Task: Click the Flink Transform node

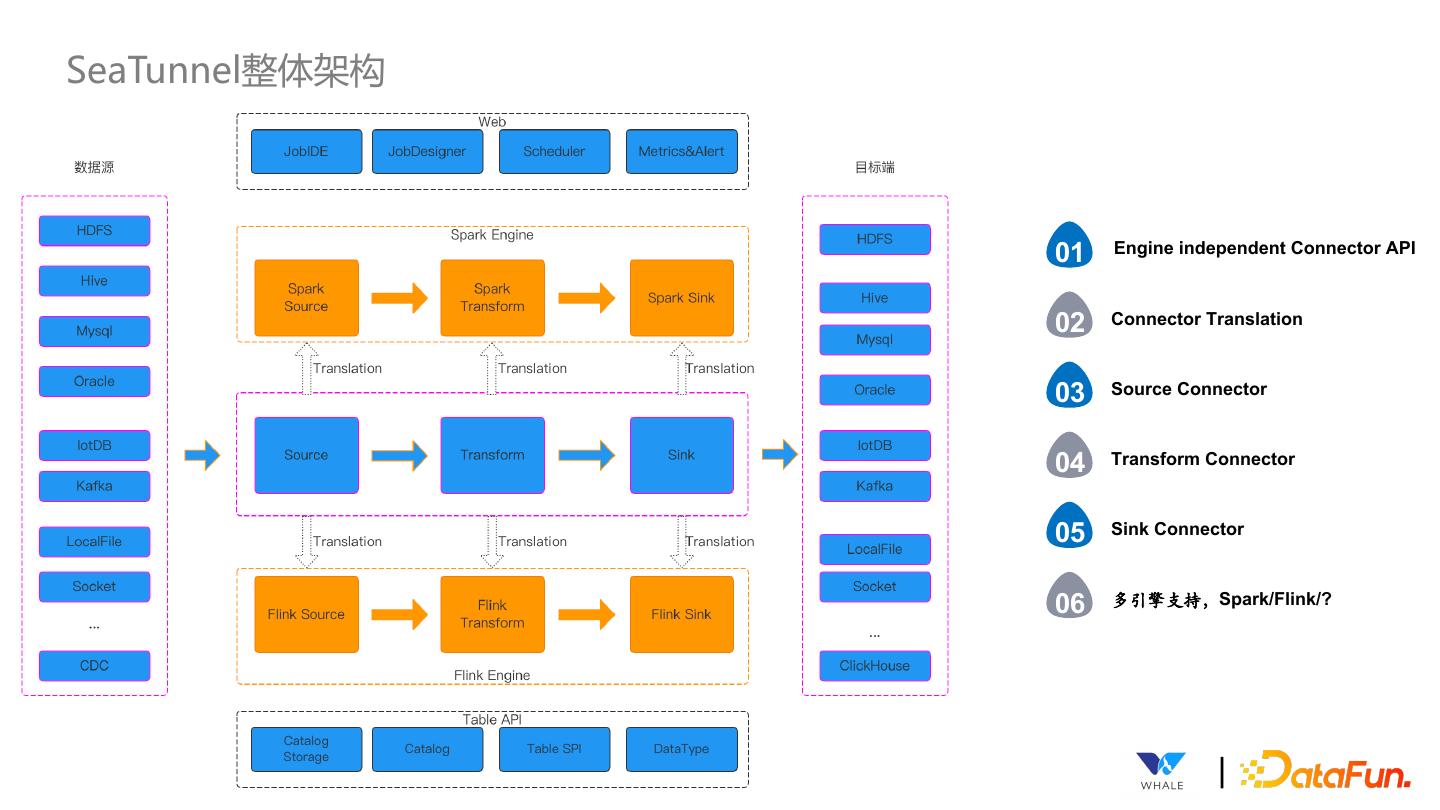Action: click(492, 614)
